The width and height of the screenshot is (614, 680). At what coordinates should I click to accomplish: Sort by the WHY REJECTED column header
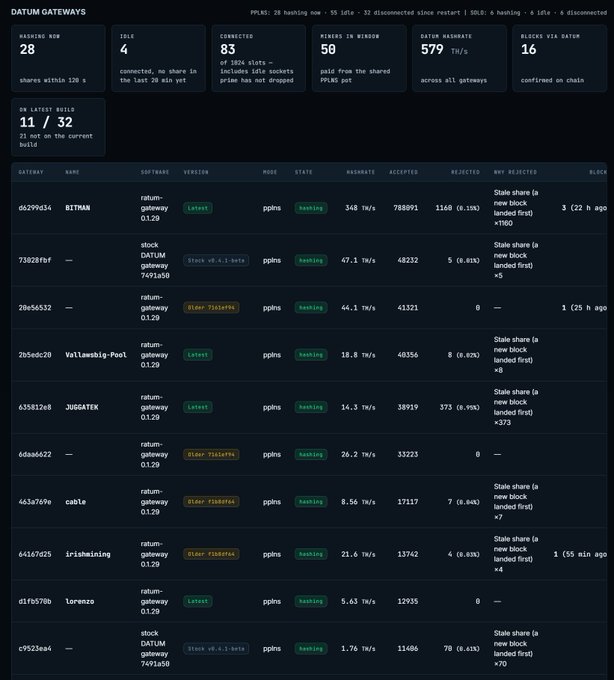[x=515, y=172]
